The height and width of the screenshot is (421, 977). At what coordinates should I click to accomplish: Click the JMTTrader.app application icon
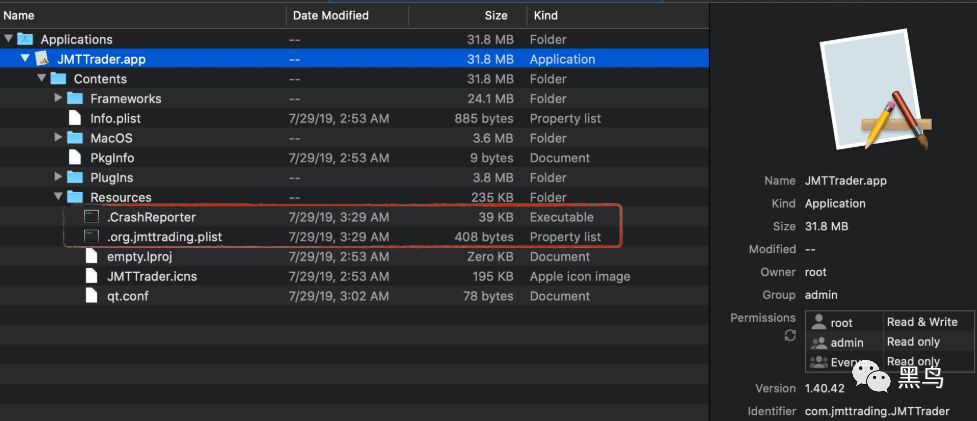tap(42, 59)
